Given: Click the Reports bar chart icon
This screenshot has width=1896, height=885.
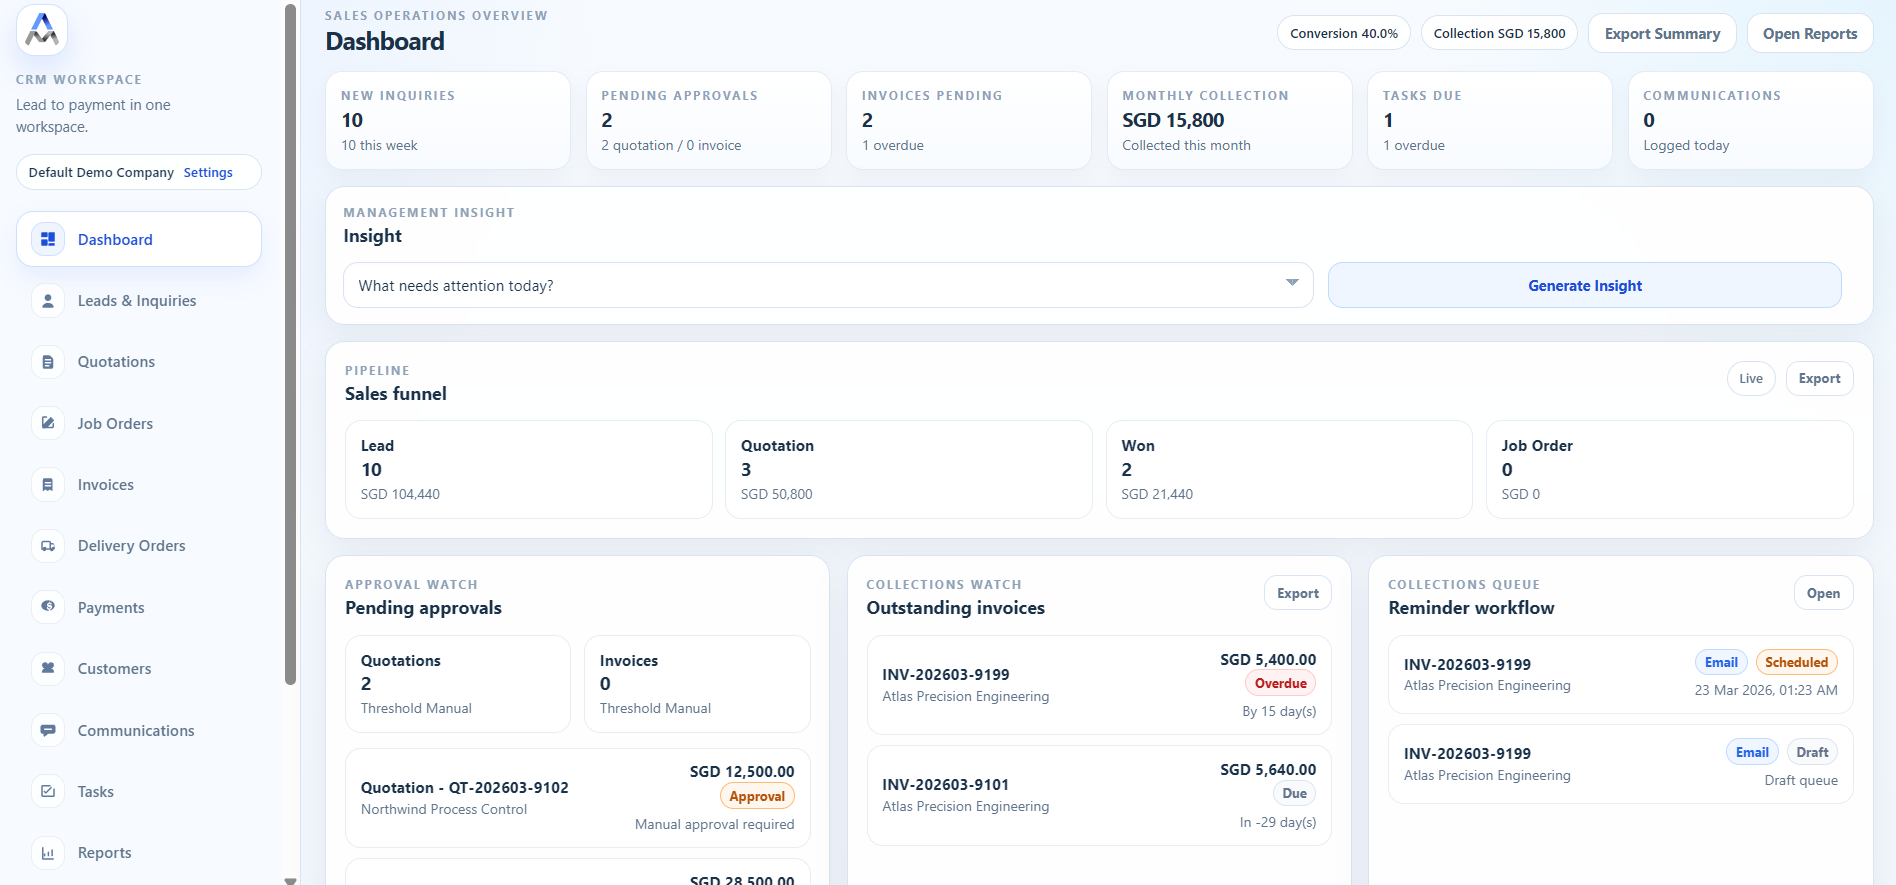Looking at the screenshot, I should pos(48,853).
